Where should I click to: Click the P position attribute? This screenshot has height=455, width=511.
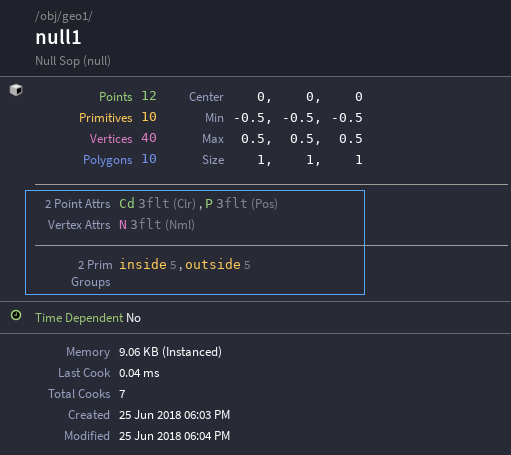tap(209, 203)
